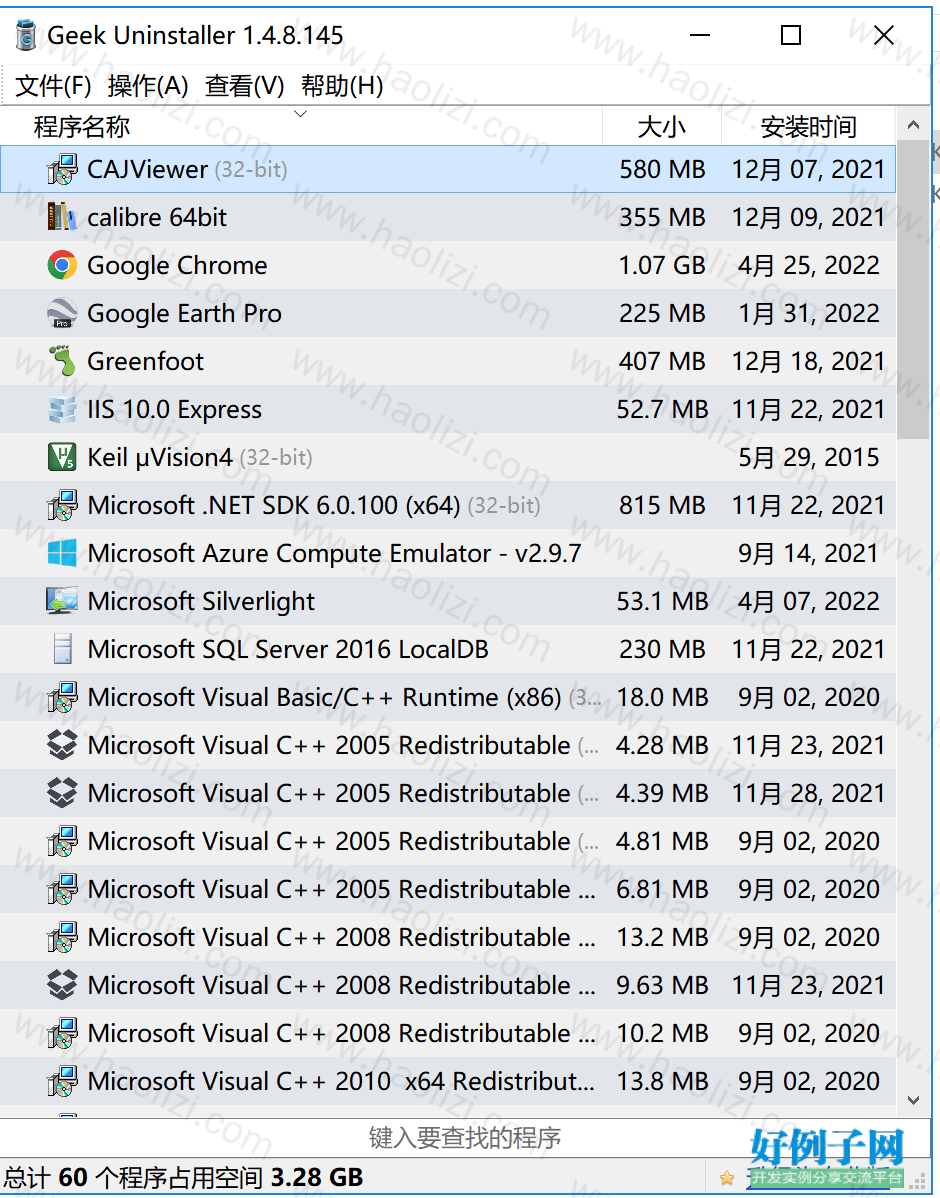The width and height of the screenshot is (940, 1198).
Task: Open the 帮助(H) menu
Action: click(342, 86)
